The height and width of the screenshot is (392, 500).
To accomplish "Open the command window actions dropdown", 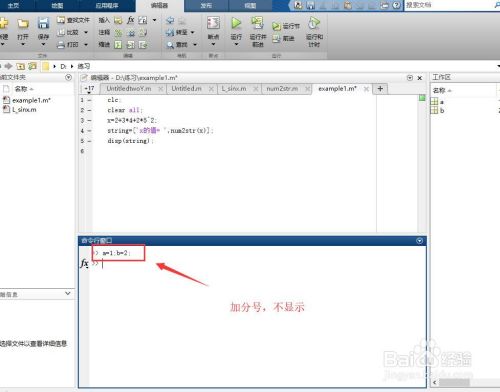I will click(420, 240).
